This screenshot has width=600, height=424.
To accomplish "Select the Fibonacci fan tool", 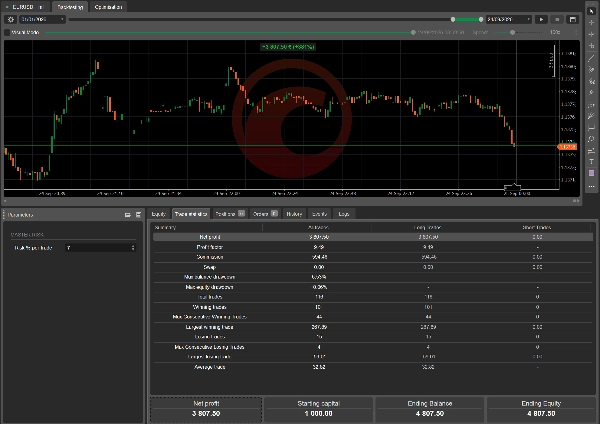I will click(x=591, y=116).
